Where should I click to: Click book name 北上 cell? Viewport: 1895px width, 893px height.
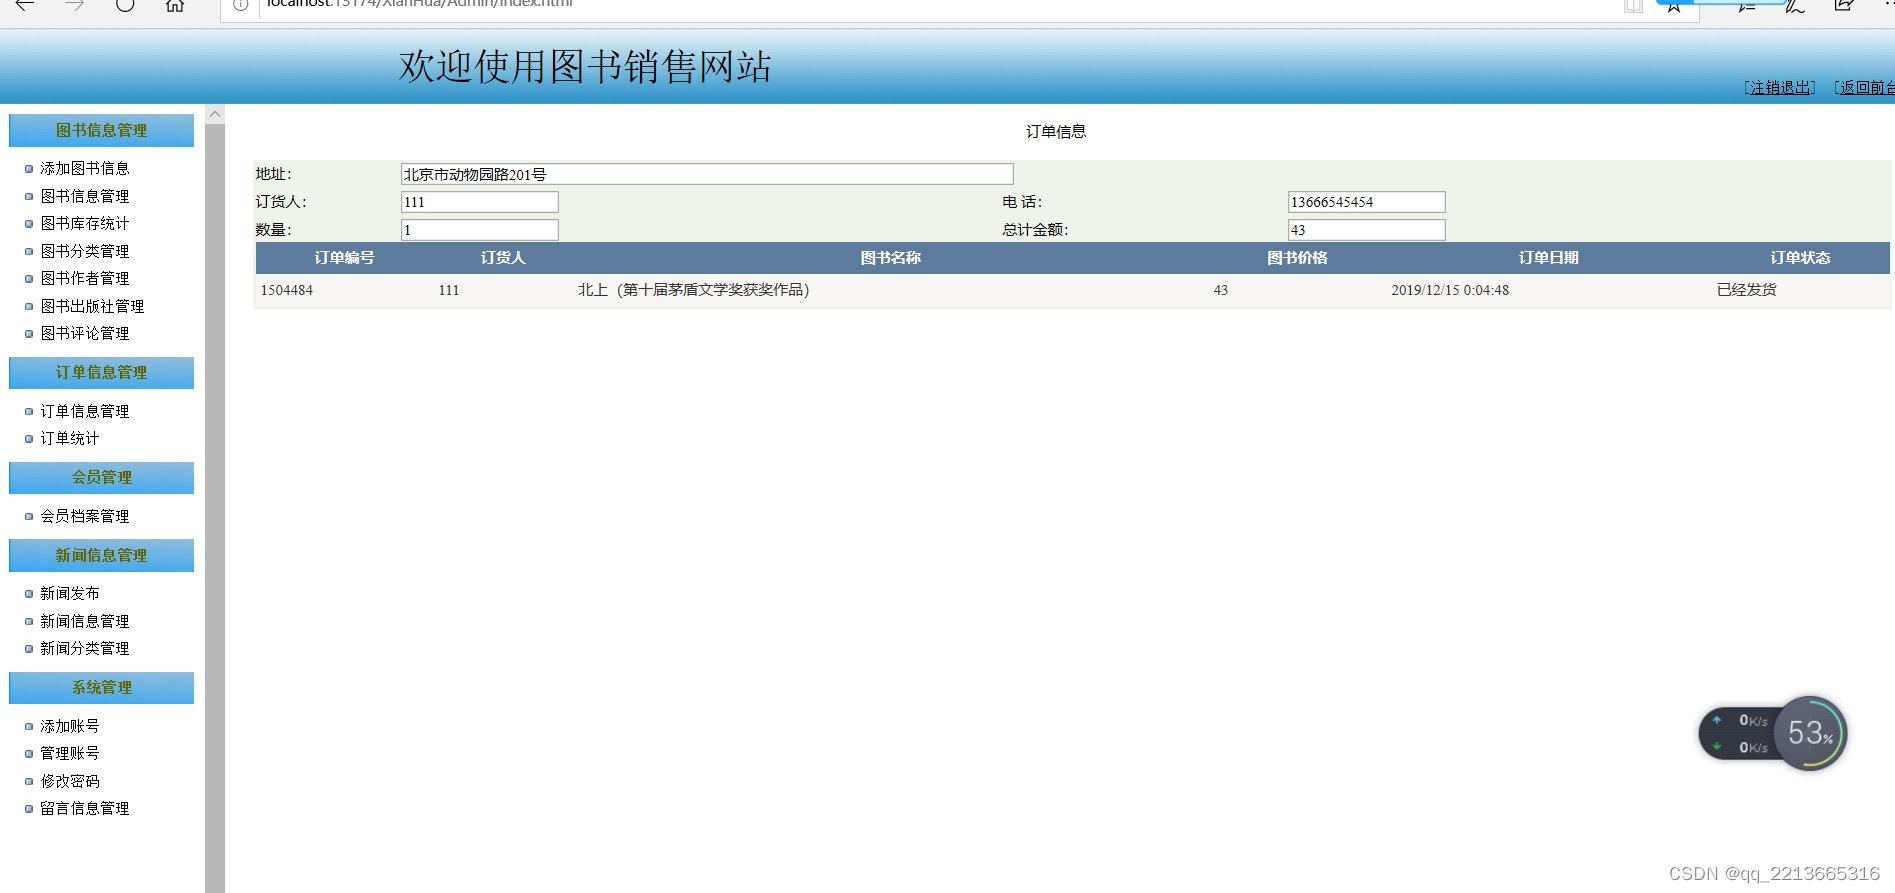pyautogui.click(x=694, y=290)
